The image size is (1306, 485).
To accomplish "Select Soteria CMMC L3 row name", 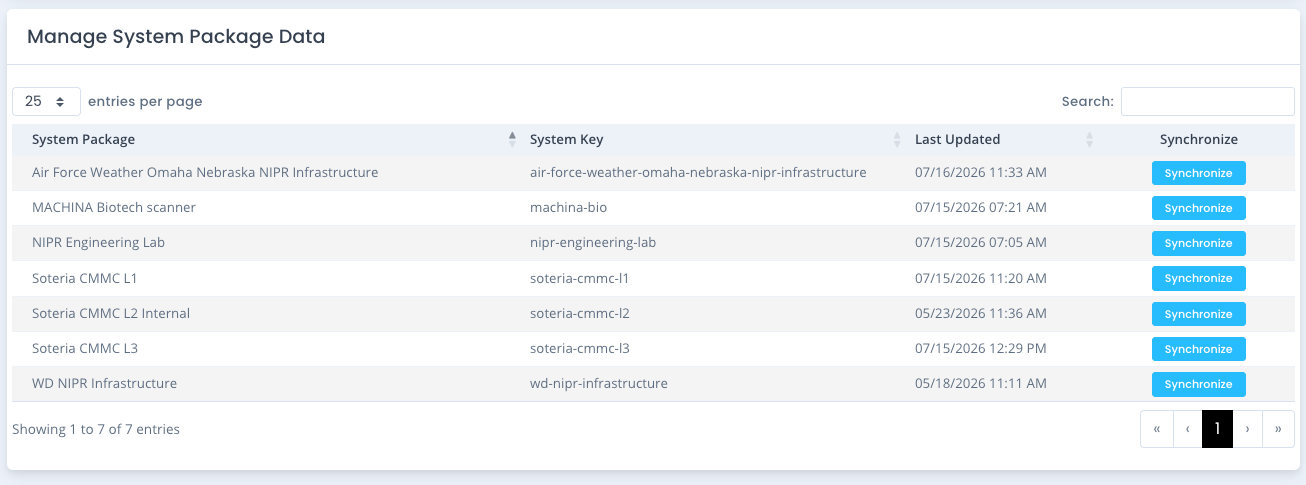I will [85, 348].
